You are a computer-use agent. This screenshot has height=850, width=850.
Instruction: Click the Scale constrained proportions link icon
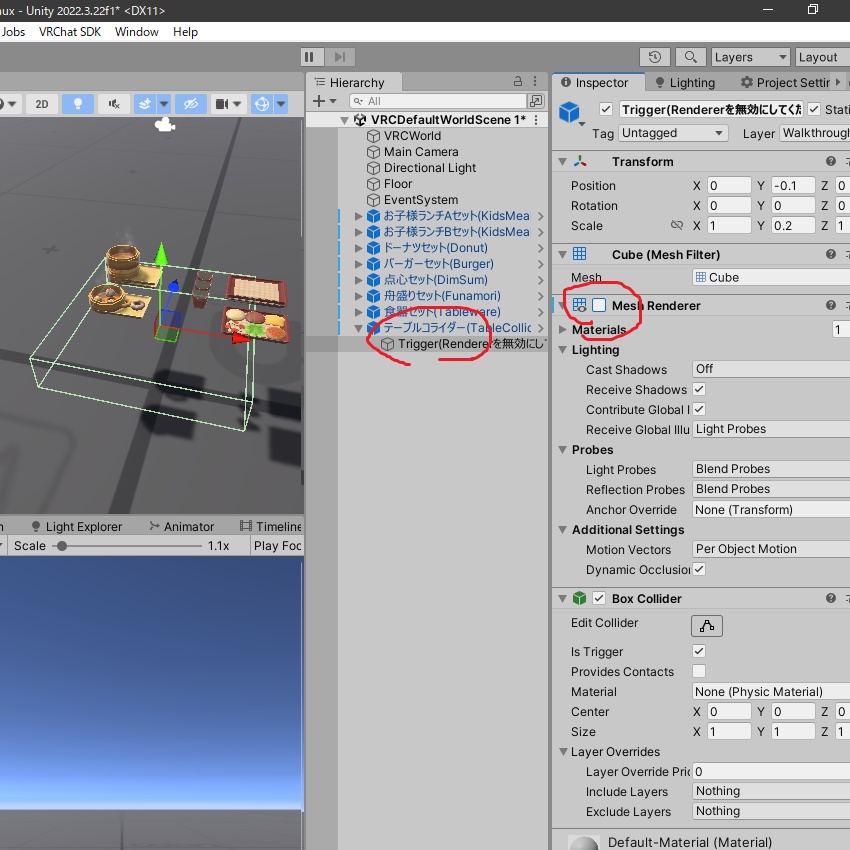point(677,225)
